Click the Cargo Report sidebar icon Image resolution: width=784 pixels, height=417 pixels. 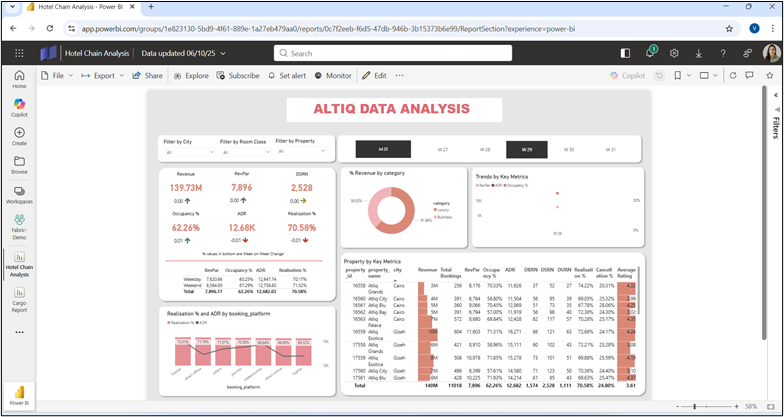[x=19, y=297]
